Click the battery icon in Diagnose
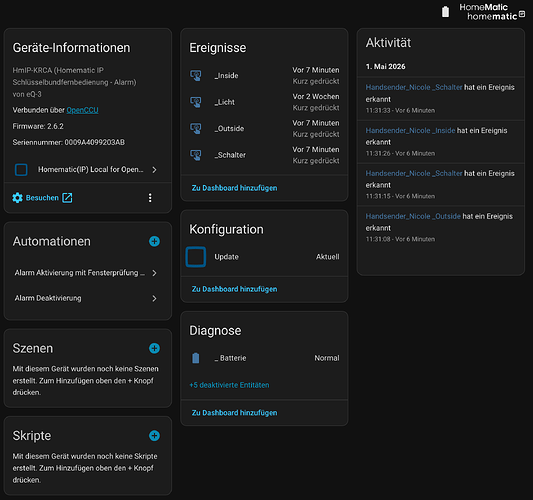Screen dimensions: 533x500 (196, 358)
